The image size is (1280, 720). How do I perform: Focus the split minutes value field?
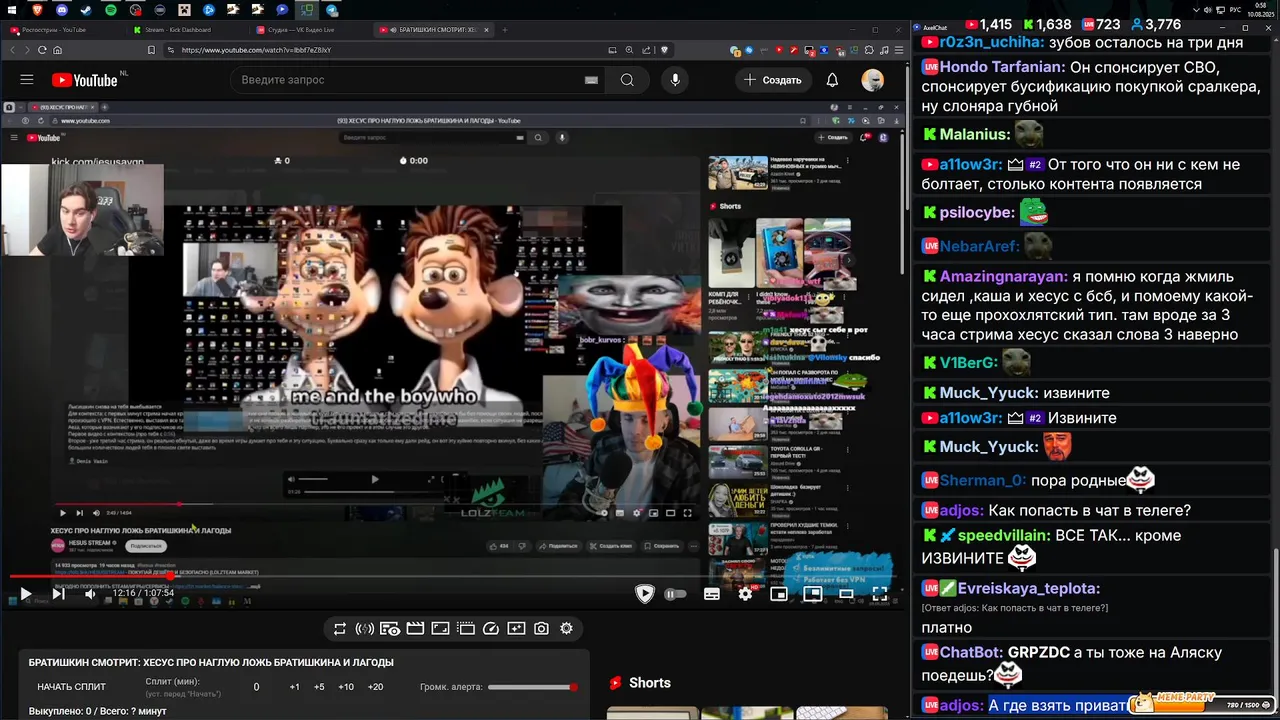(x=256, y=687)
